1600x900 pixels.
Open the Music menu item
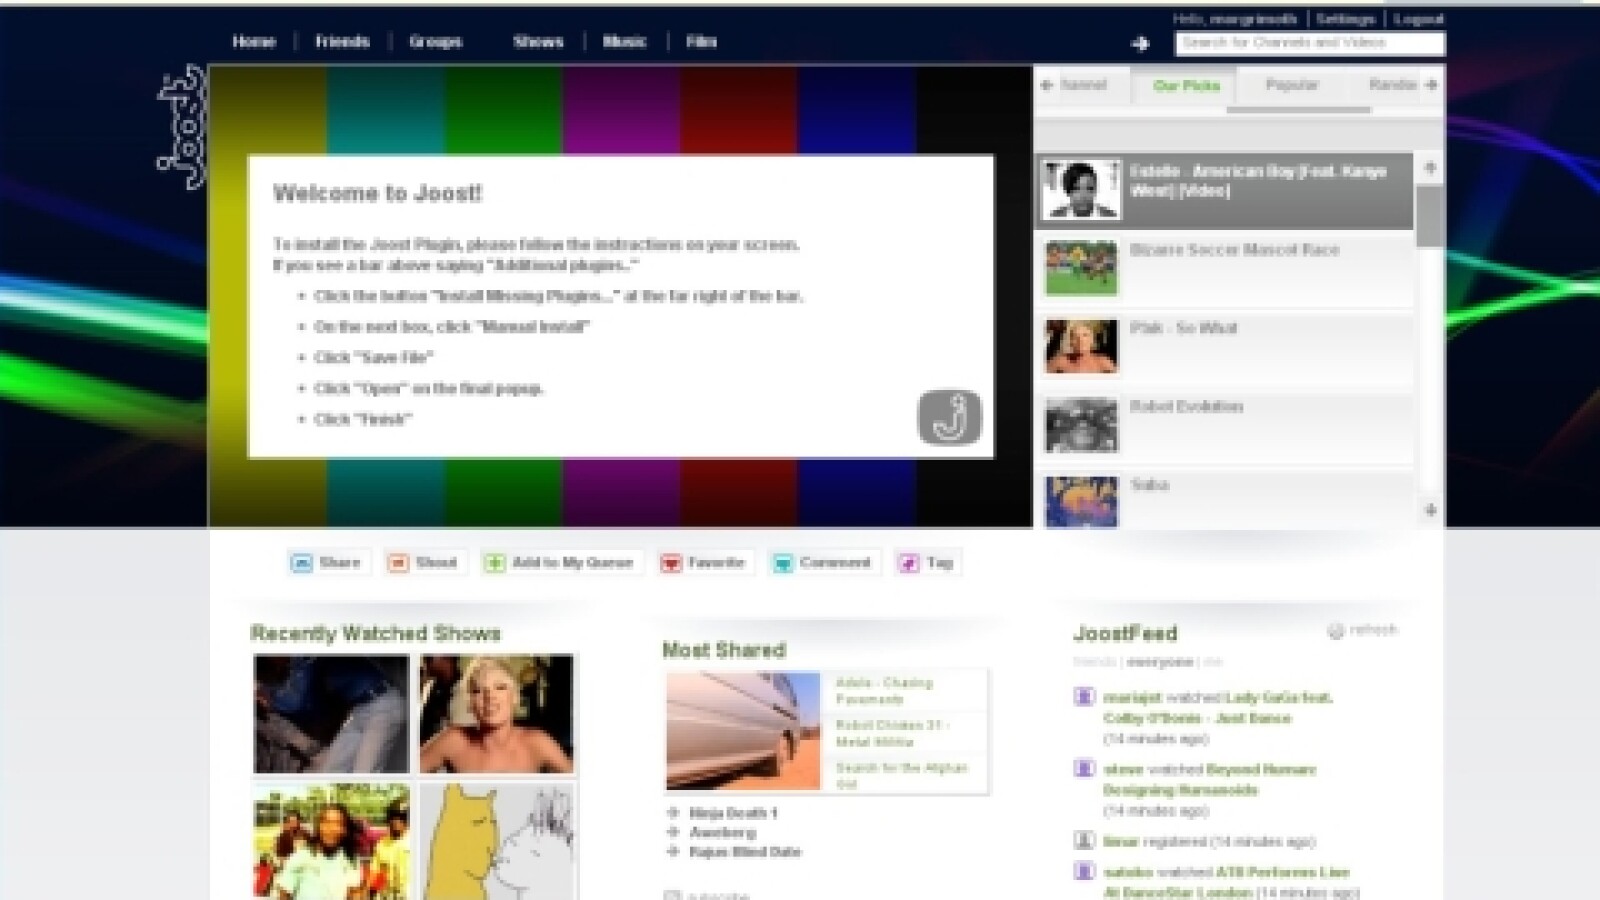624,42
